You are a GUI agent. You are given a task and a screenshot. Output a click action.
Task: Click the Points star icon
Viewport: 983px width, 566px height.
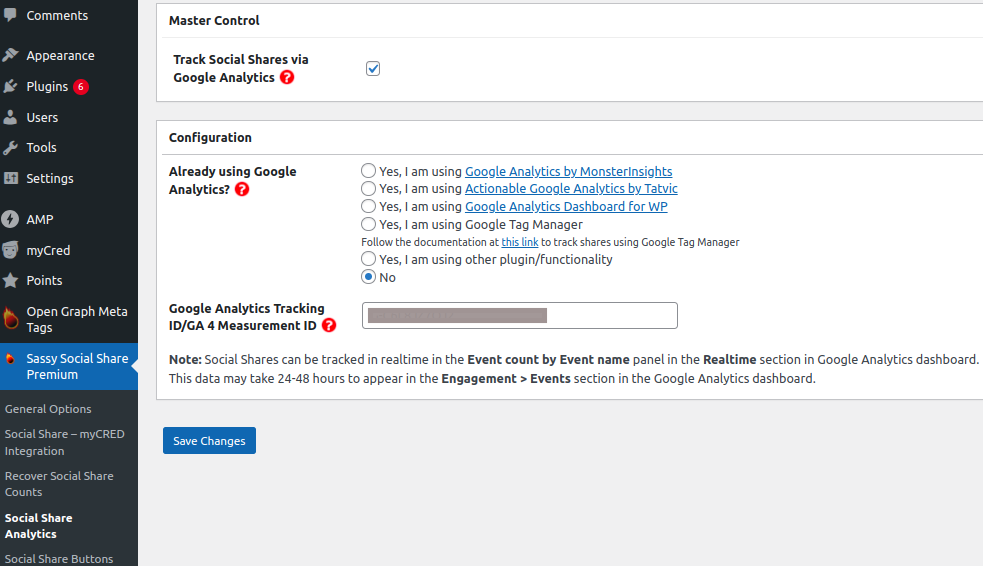[x=10, y=280]
